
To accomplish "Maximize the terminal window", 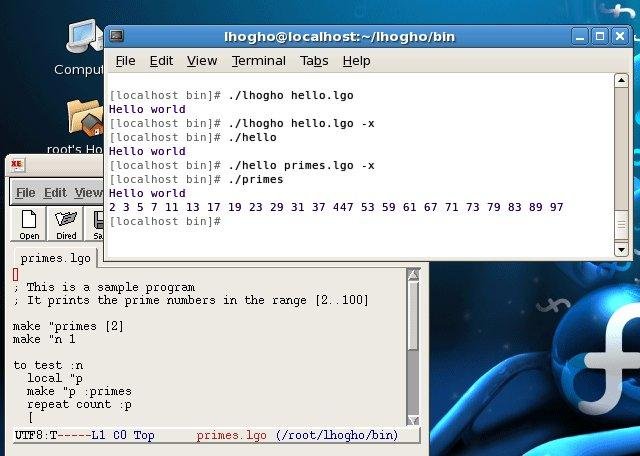I will tap(600, 36).
